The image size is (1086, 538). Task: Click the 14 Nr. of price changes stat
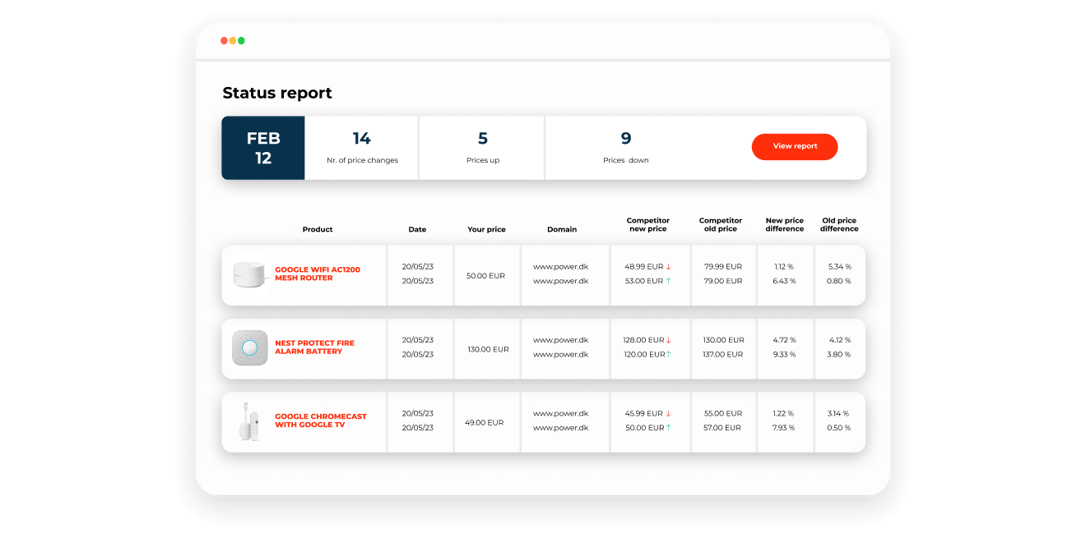[x=362, y=148]
